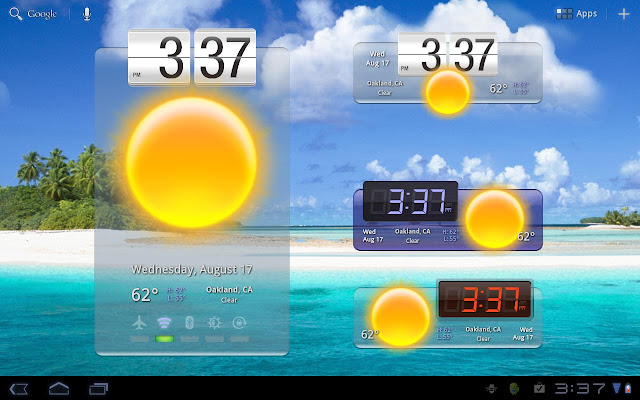
Task: Toggle auto-rotate lock in the large widget
Action: [239, 323]
